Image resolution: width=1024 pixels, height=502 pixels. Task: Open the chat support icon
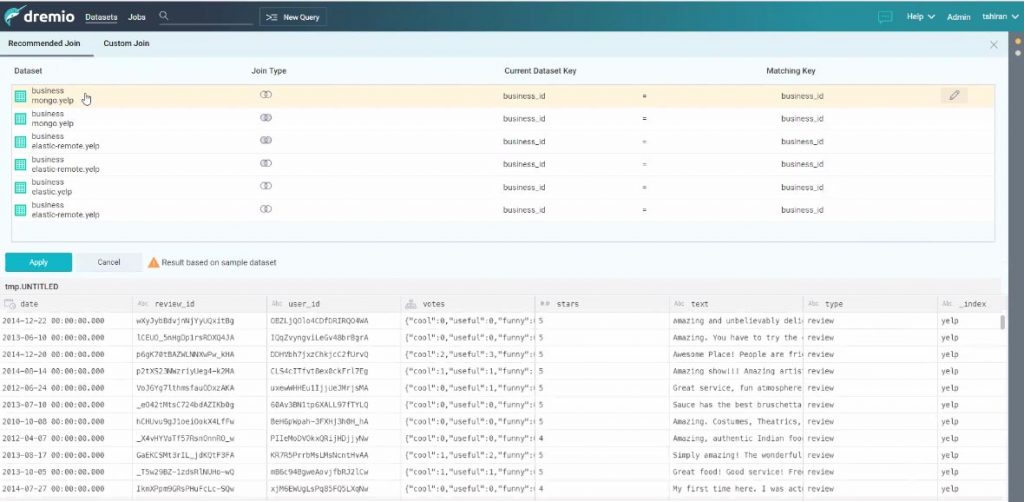885,17
